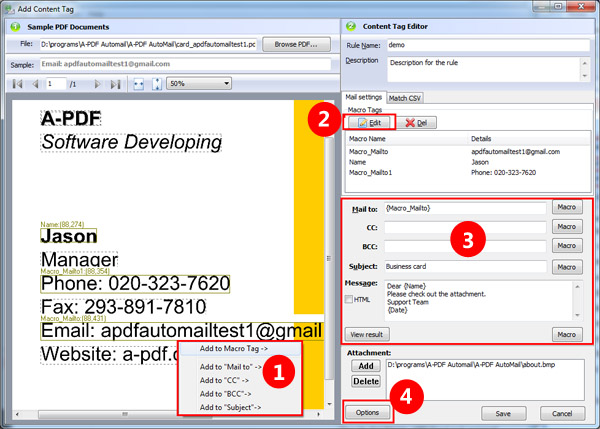600x429 pixels.
Task: Click the Macro Name column header
Action: click(x=406, y=139)
